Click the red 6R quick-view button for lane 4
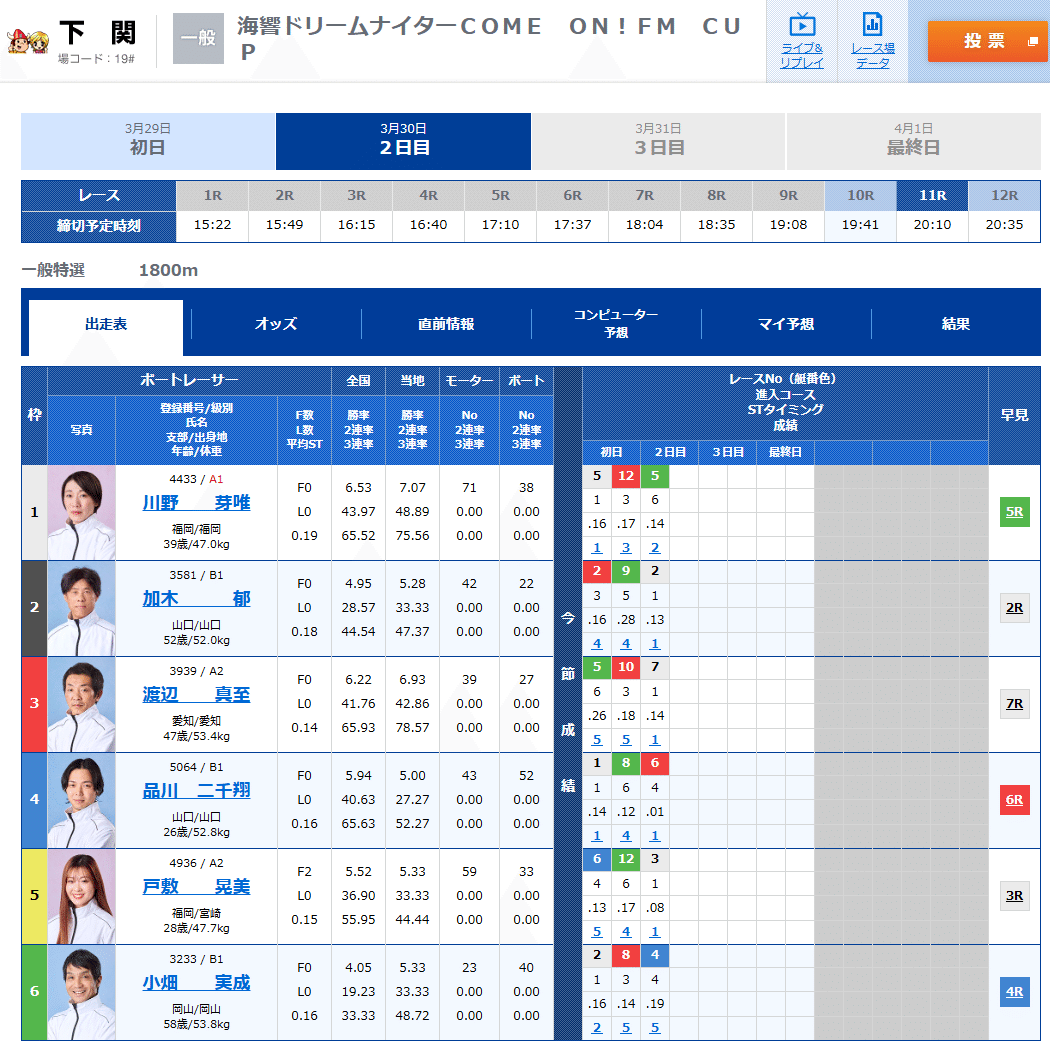 click(1015, 800)
